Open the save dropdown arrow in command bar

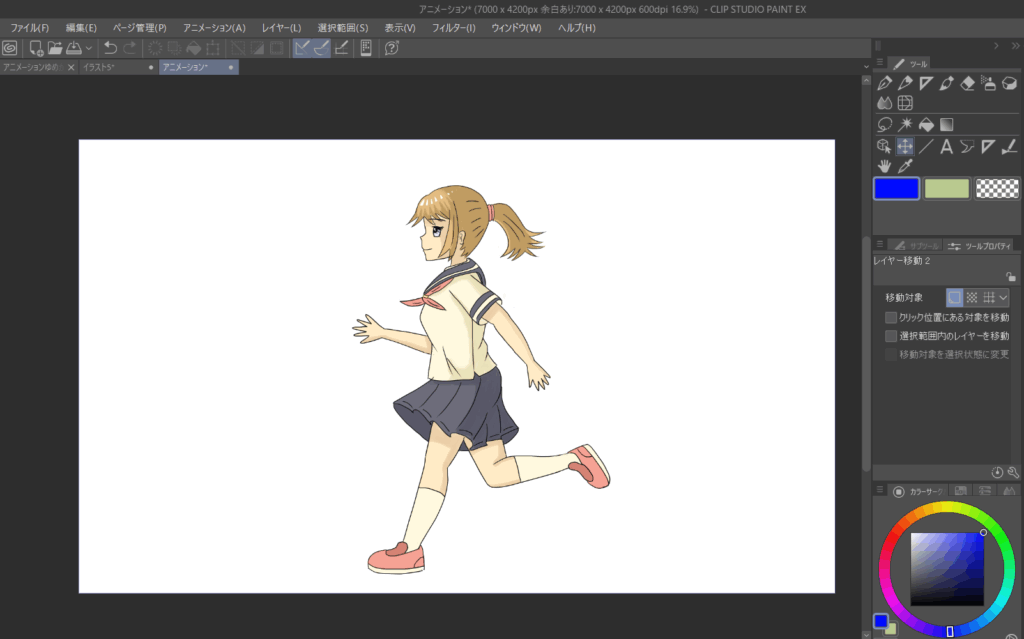(x=90, y=48)
